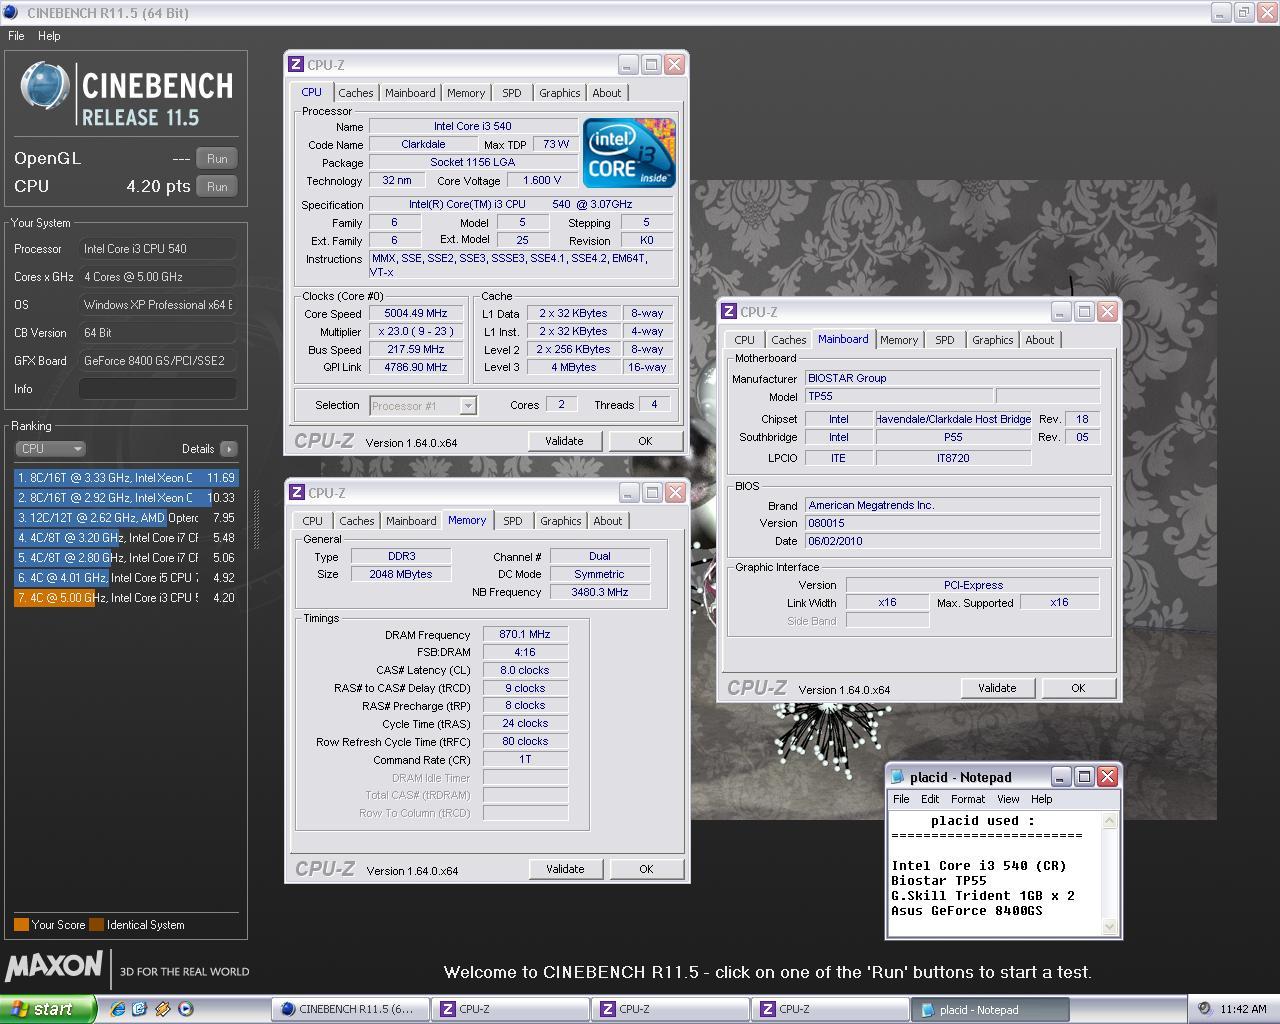
Task: Click the CPU-Z Z icon in the CPU window title bar
Action: pyautogui.click(x=296, y=65)
